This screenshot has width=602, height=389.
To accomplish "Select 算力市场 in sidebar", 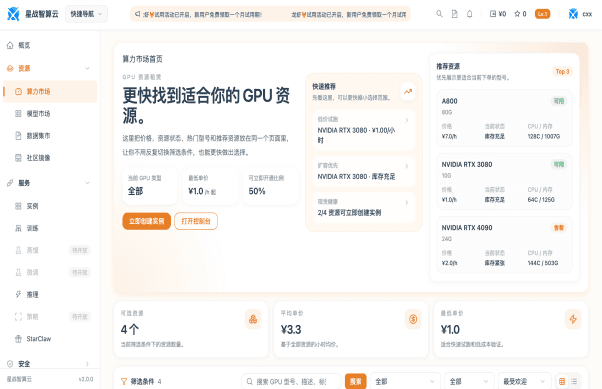I will pyautogui.click(x=50, y=91).
